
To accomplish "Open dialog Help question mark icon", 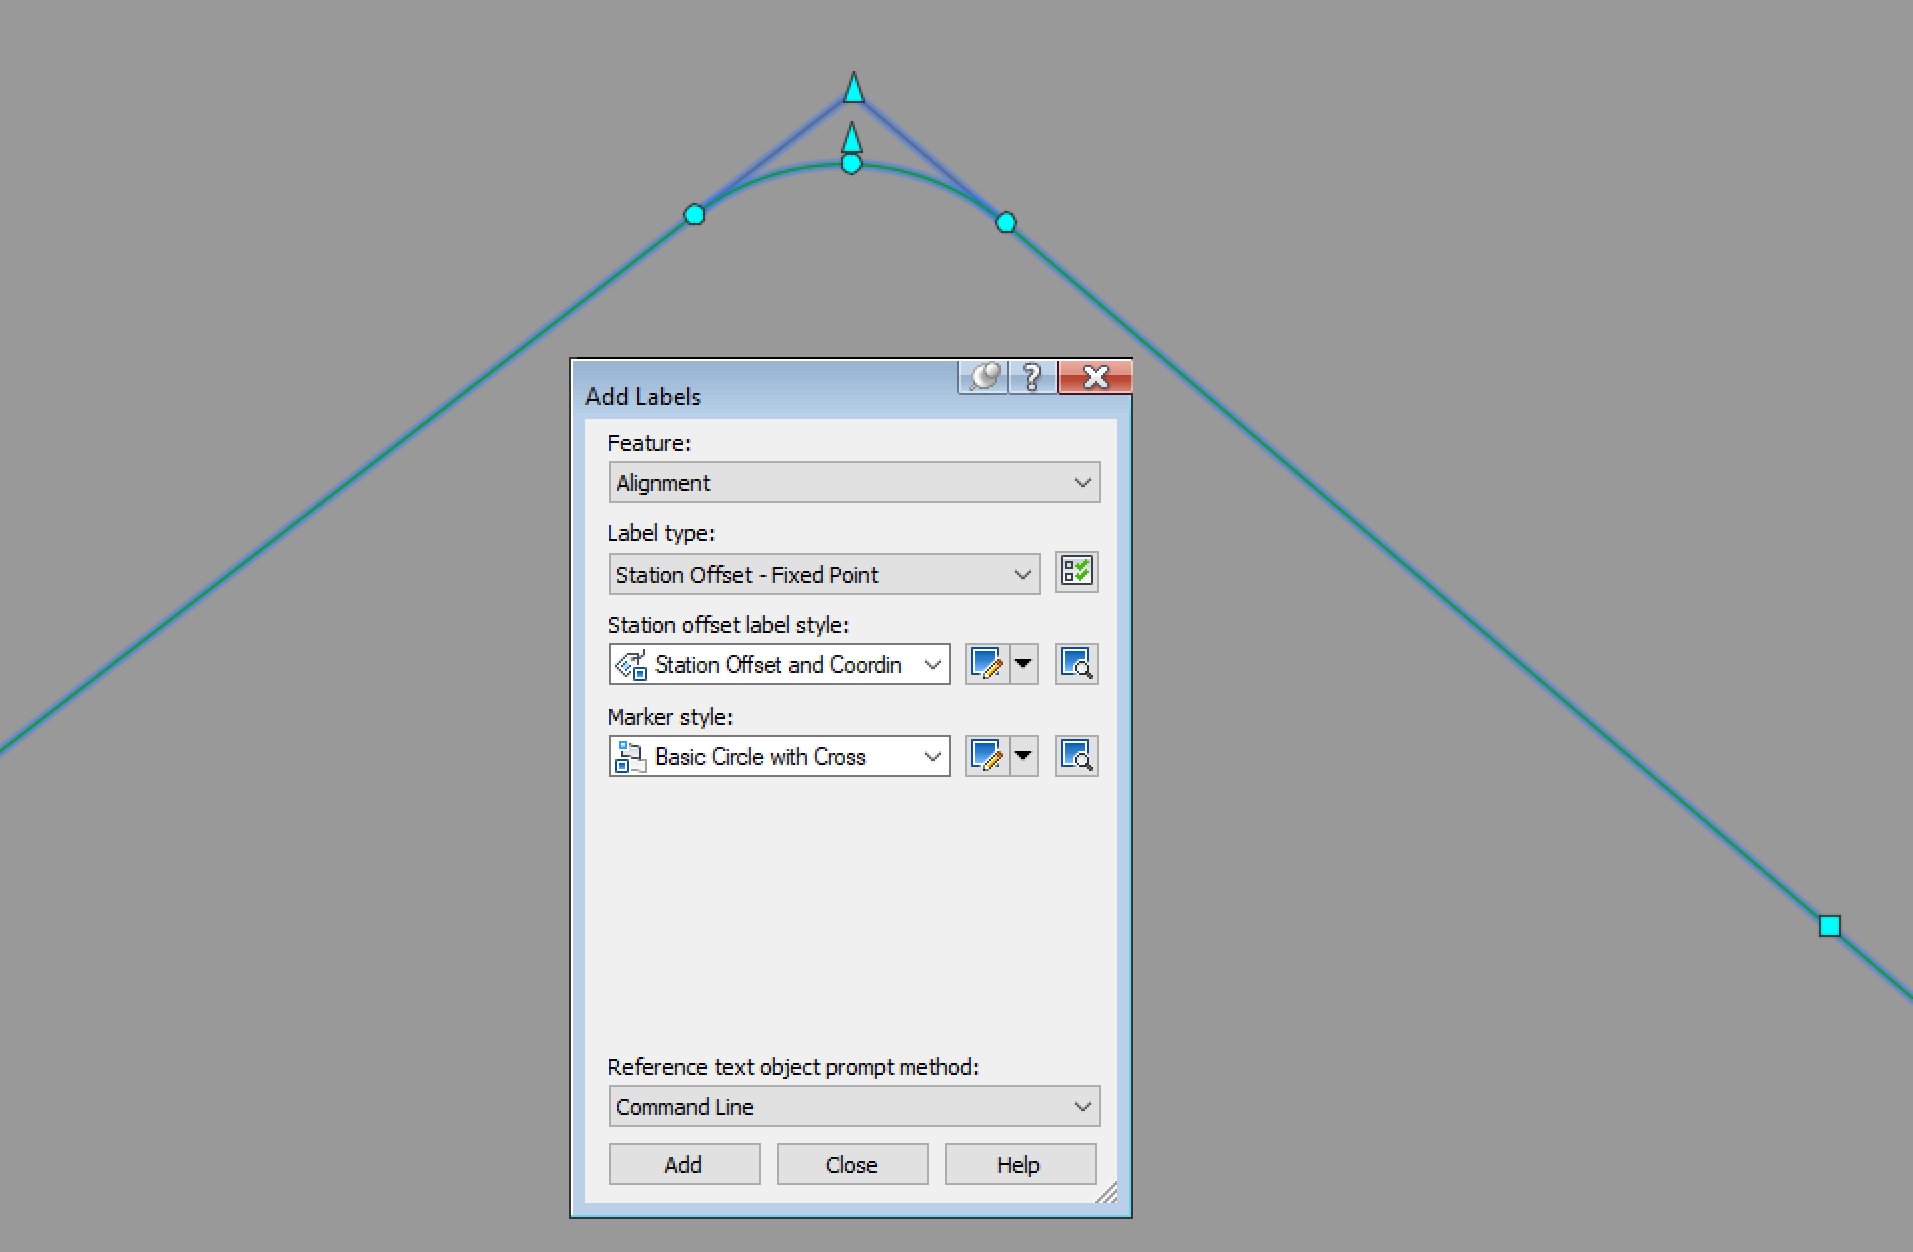I will click(1032, 377).
